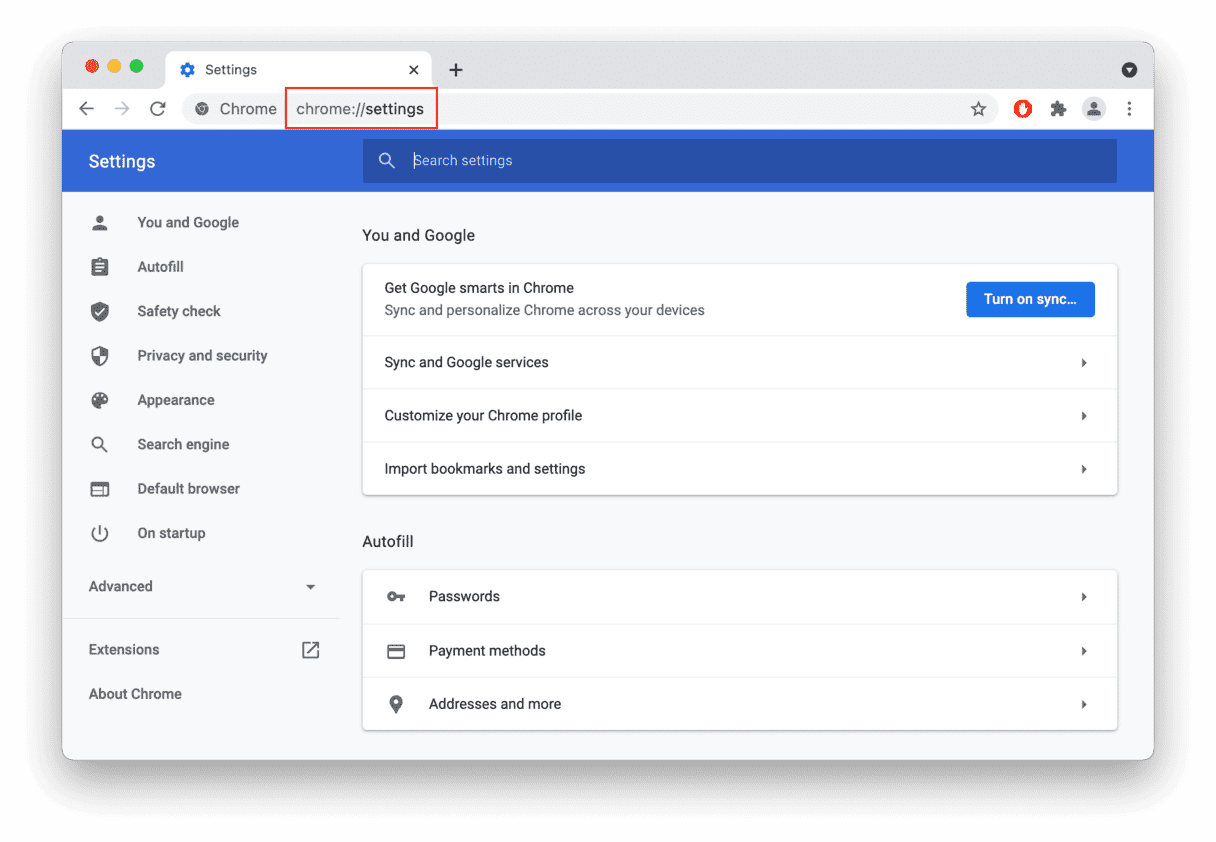Open the red ad blocker extension icon
1216x842 pixels.
click(x=1022, y=109)
